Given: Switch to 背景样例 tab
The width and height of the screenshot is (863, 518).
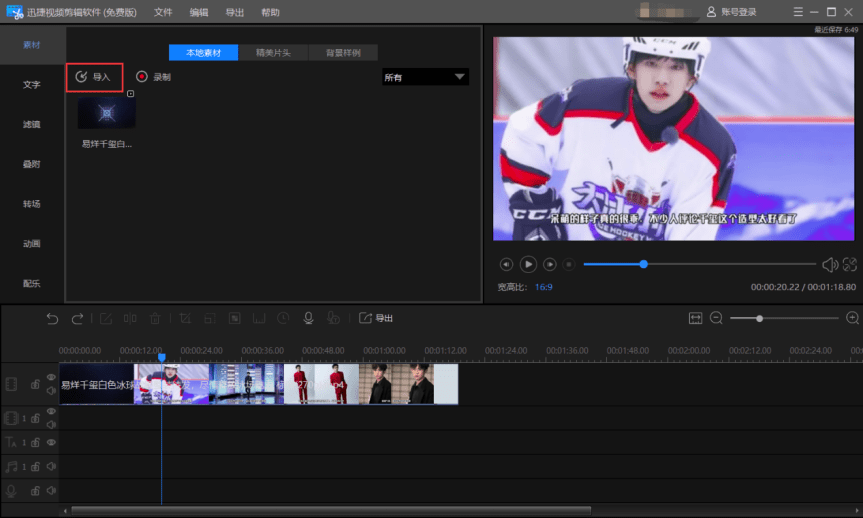Looking at the screenshot, I should coord(343,53).
